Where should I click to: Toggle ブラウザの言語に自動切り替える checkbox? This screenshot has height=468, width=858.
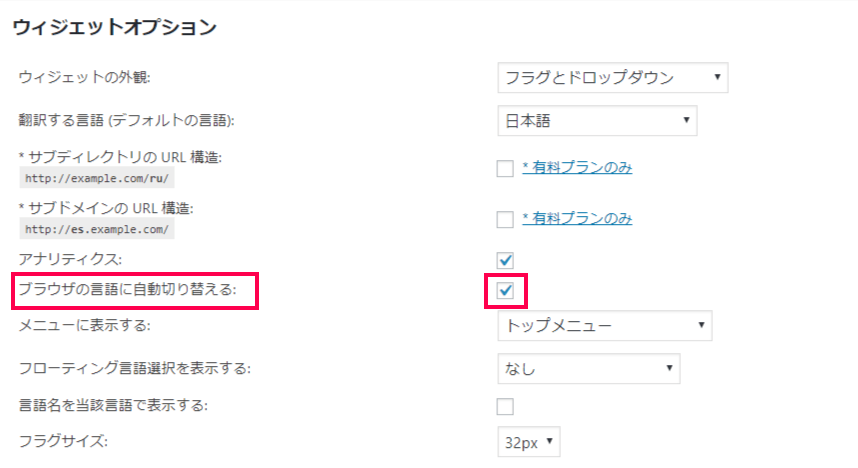point(505,290)
